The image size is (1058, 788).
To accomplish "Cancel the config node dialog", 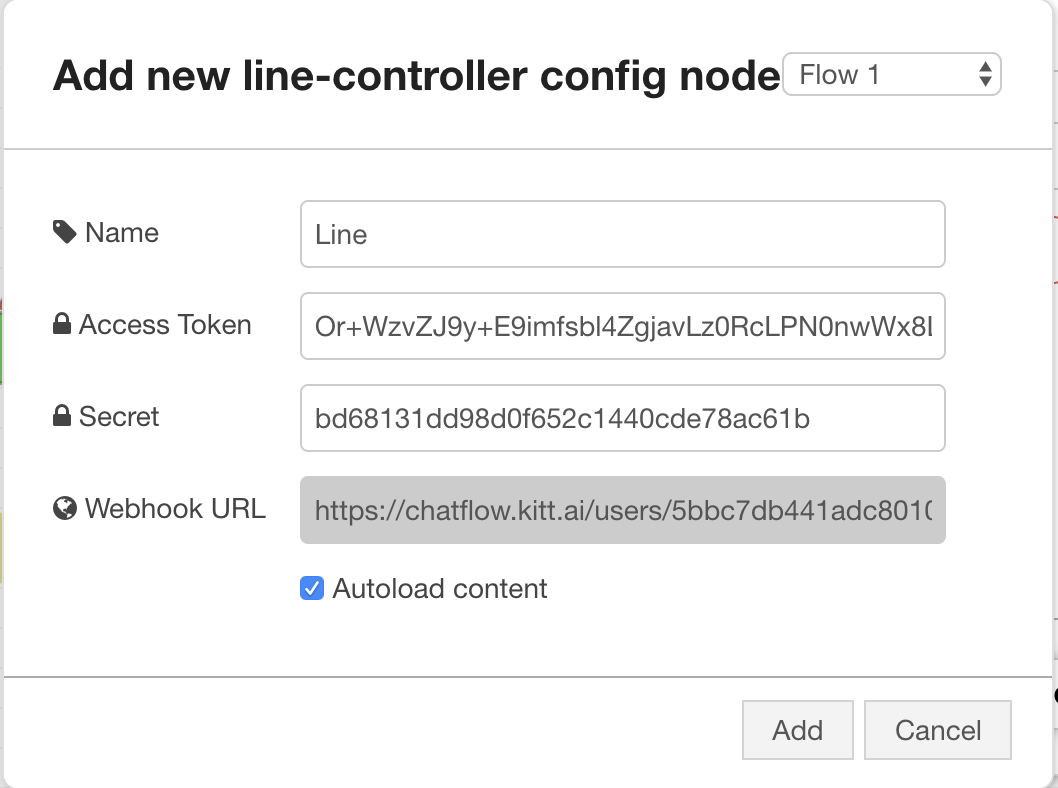I will tap(938, 730).
